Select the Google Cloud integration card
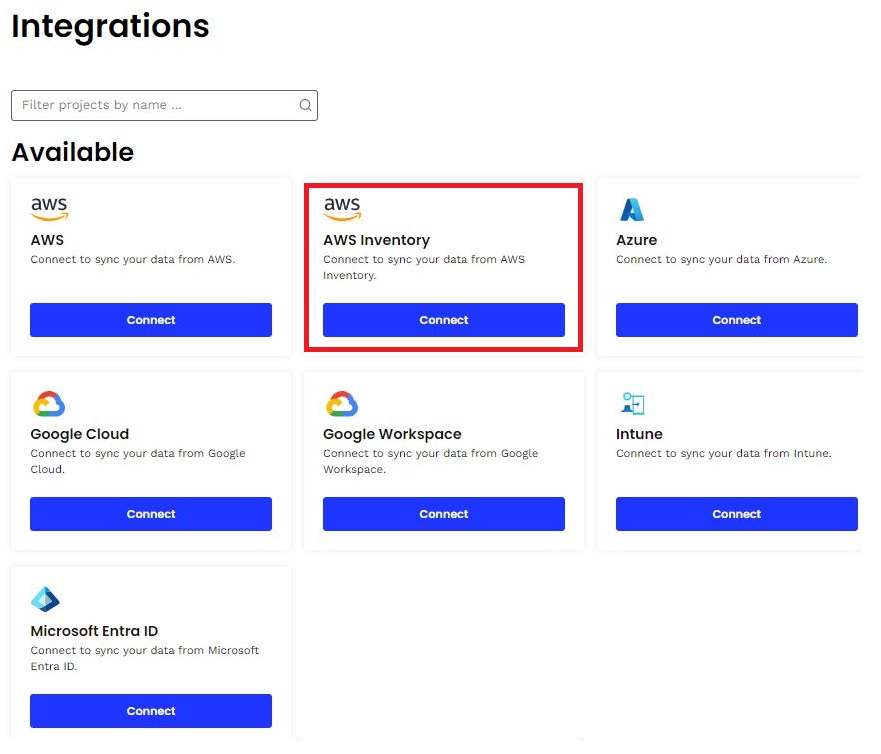This screenshot has width=881, height=754. 150,460
